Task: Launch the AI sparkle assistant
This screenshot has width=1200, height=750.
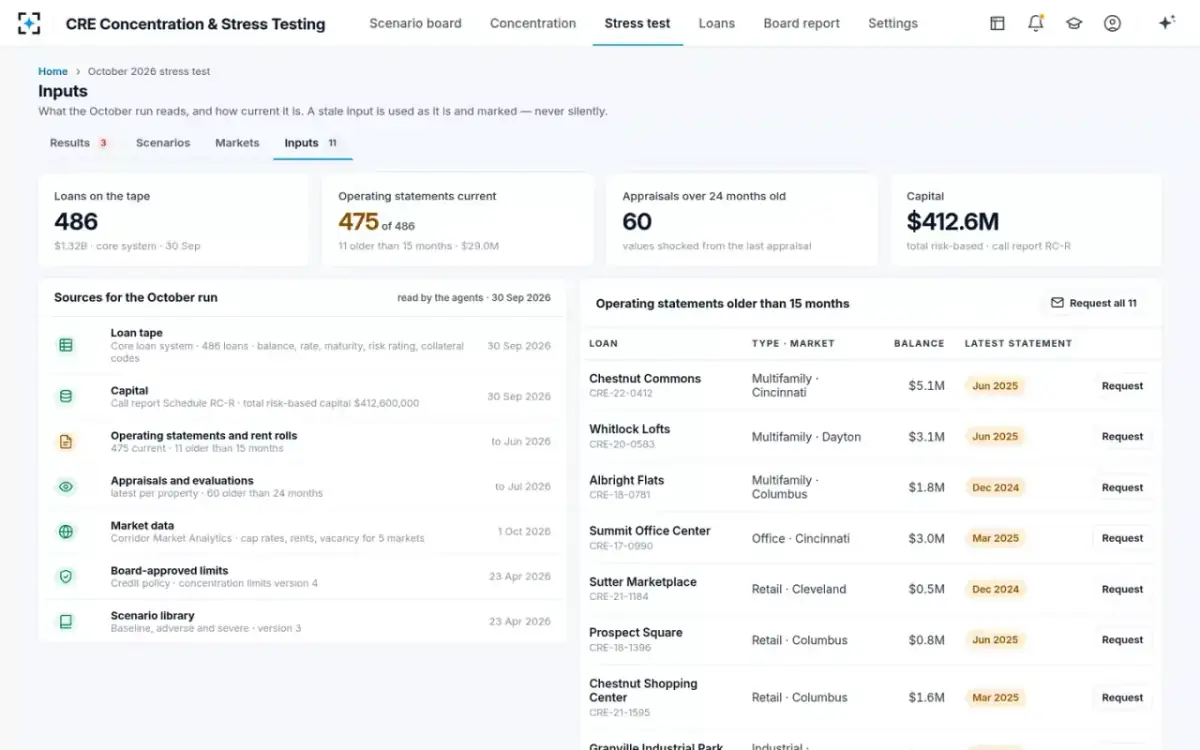Action: (x=1166, y=23)
